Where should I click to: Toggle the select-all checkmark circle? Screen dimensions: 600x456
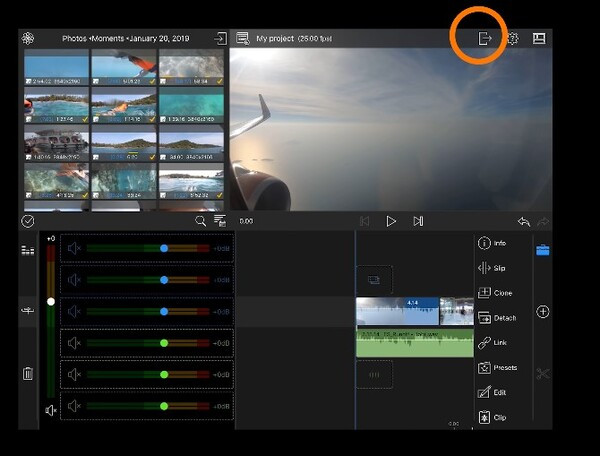click(28, 221)
